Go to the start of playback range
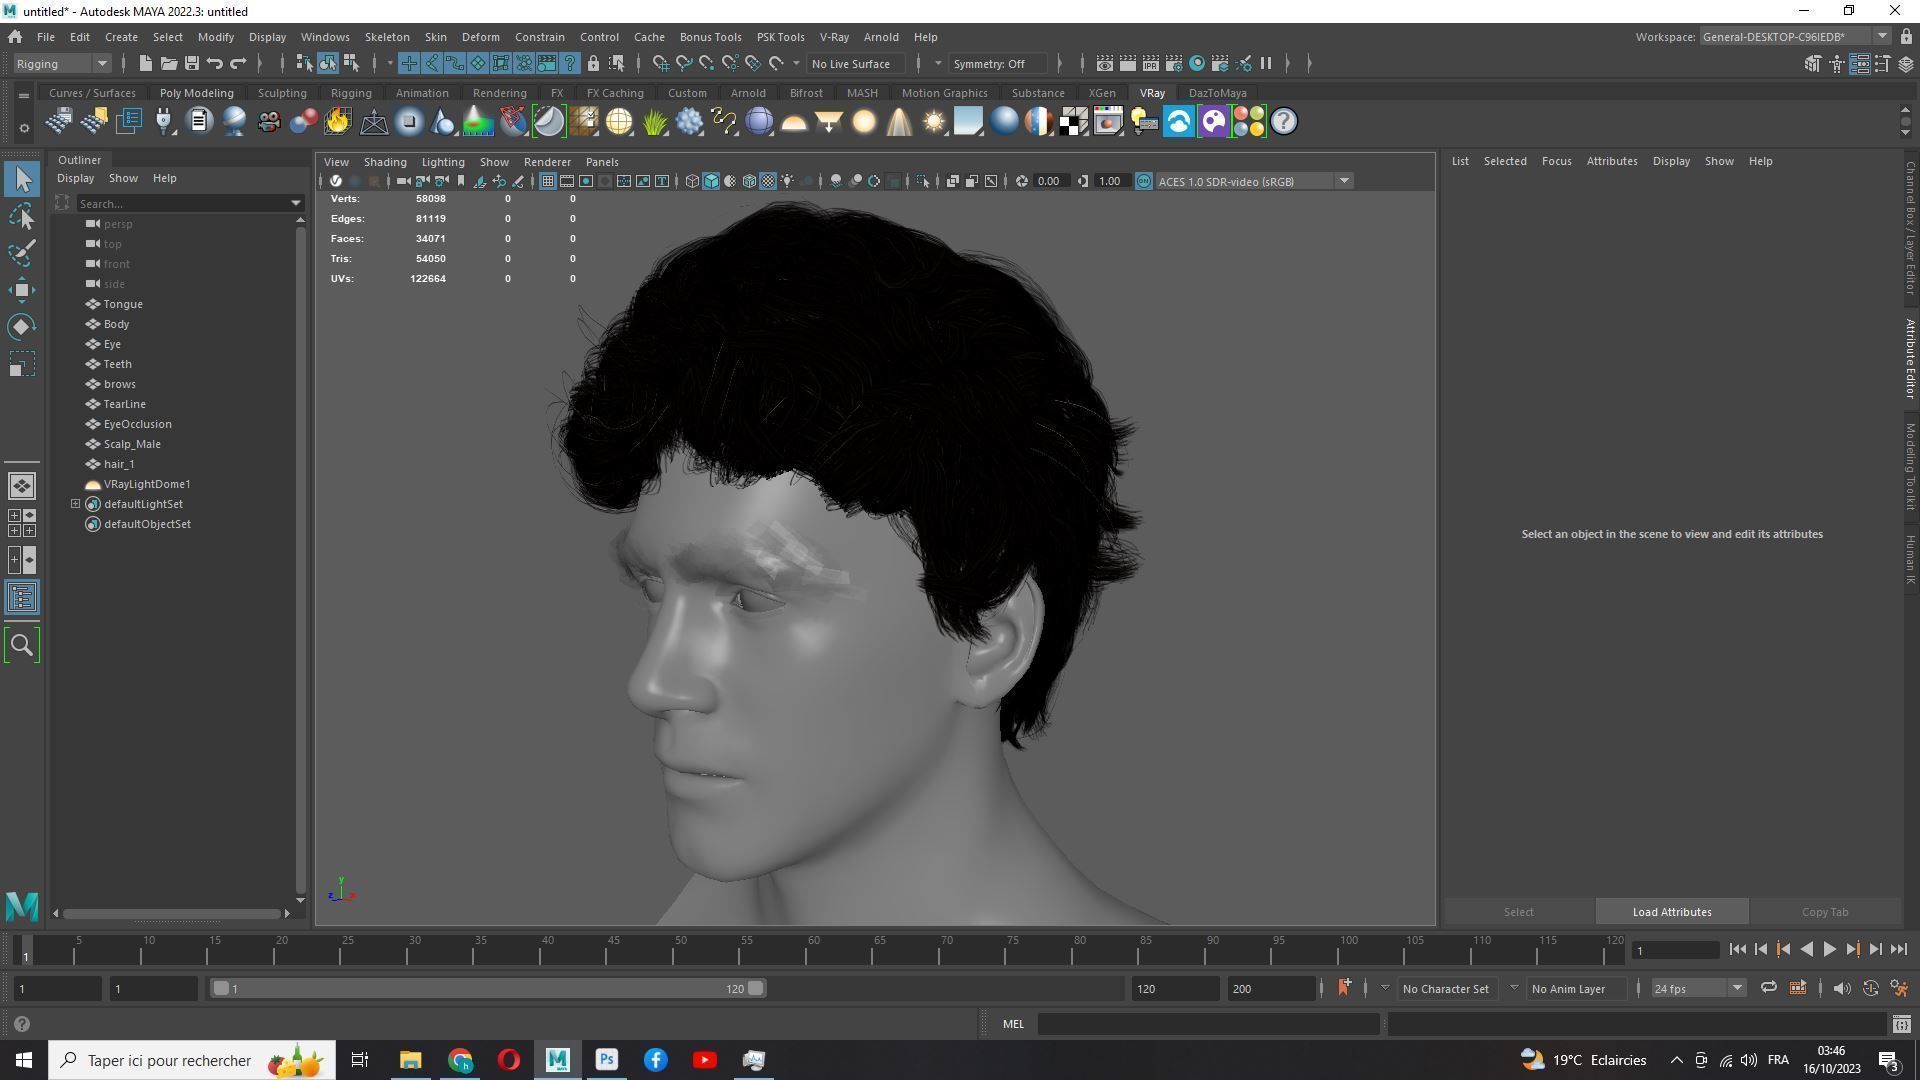The height and width of the screenshot is (1080, 1920). point(1737,950)
